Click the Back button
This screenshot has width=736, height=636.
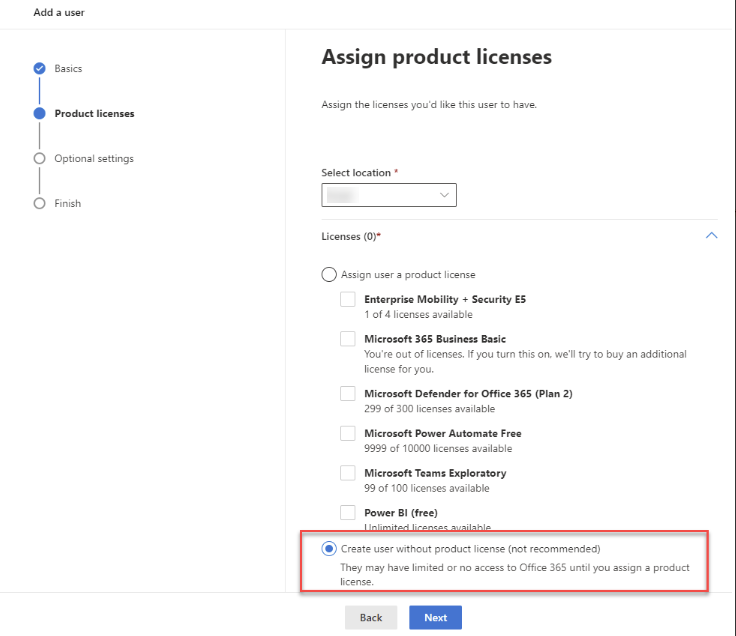371,618
